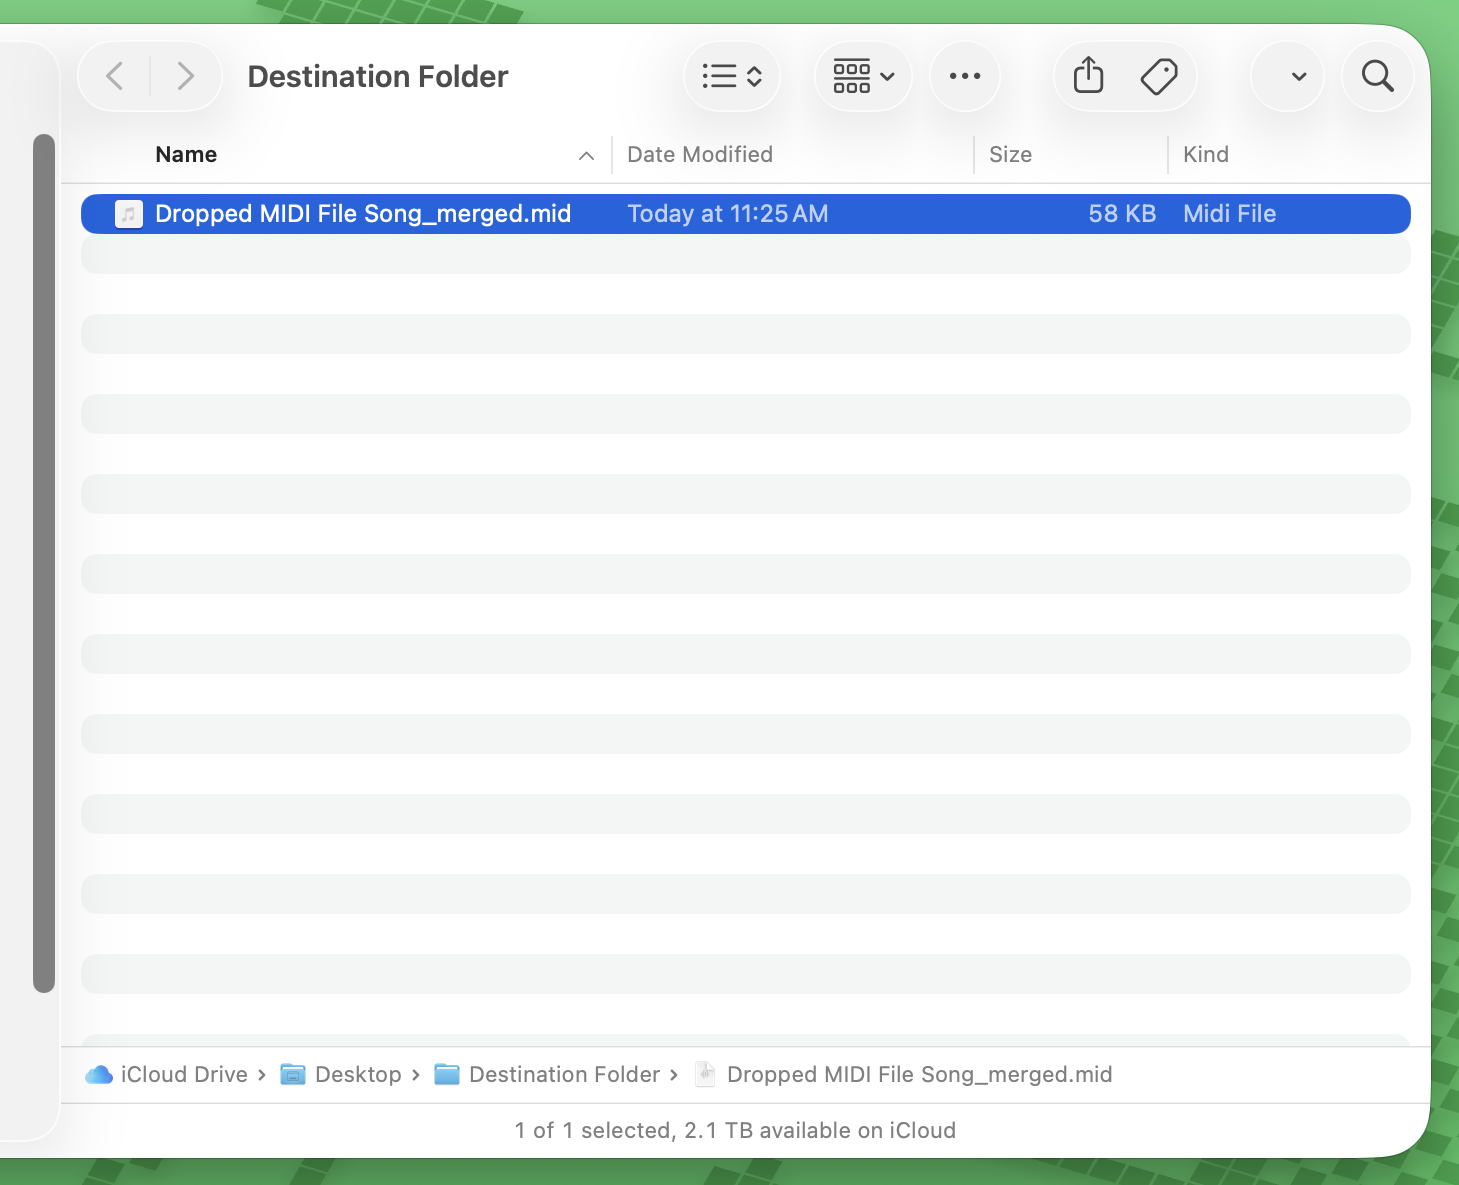
Task: Click the Desktop folder icon in path bar
Action: coord(293,1074)
